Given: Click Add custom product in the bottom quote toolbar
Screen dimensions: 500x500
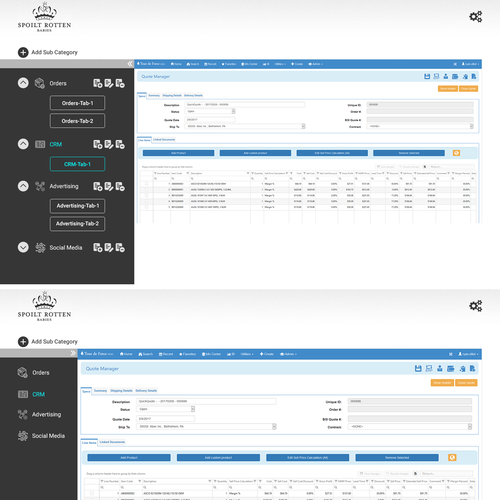Looking at the screenshot, I should (x=218, y=458).
